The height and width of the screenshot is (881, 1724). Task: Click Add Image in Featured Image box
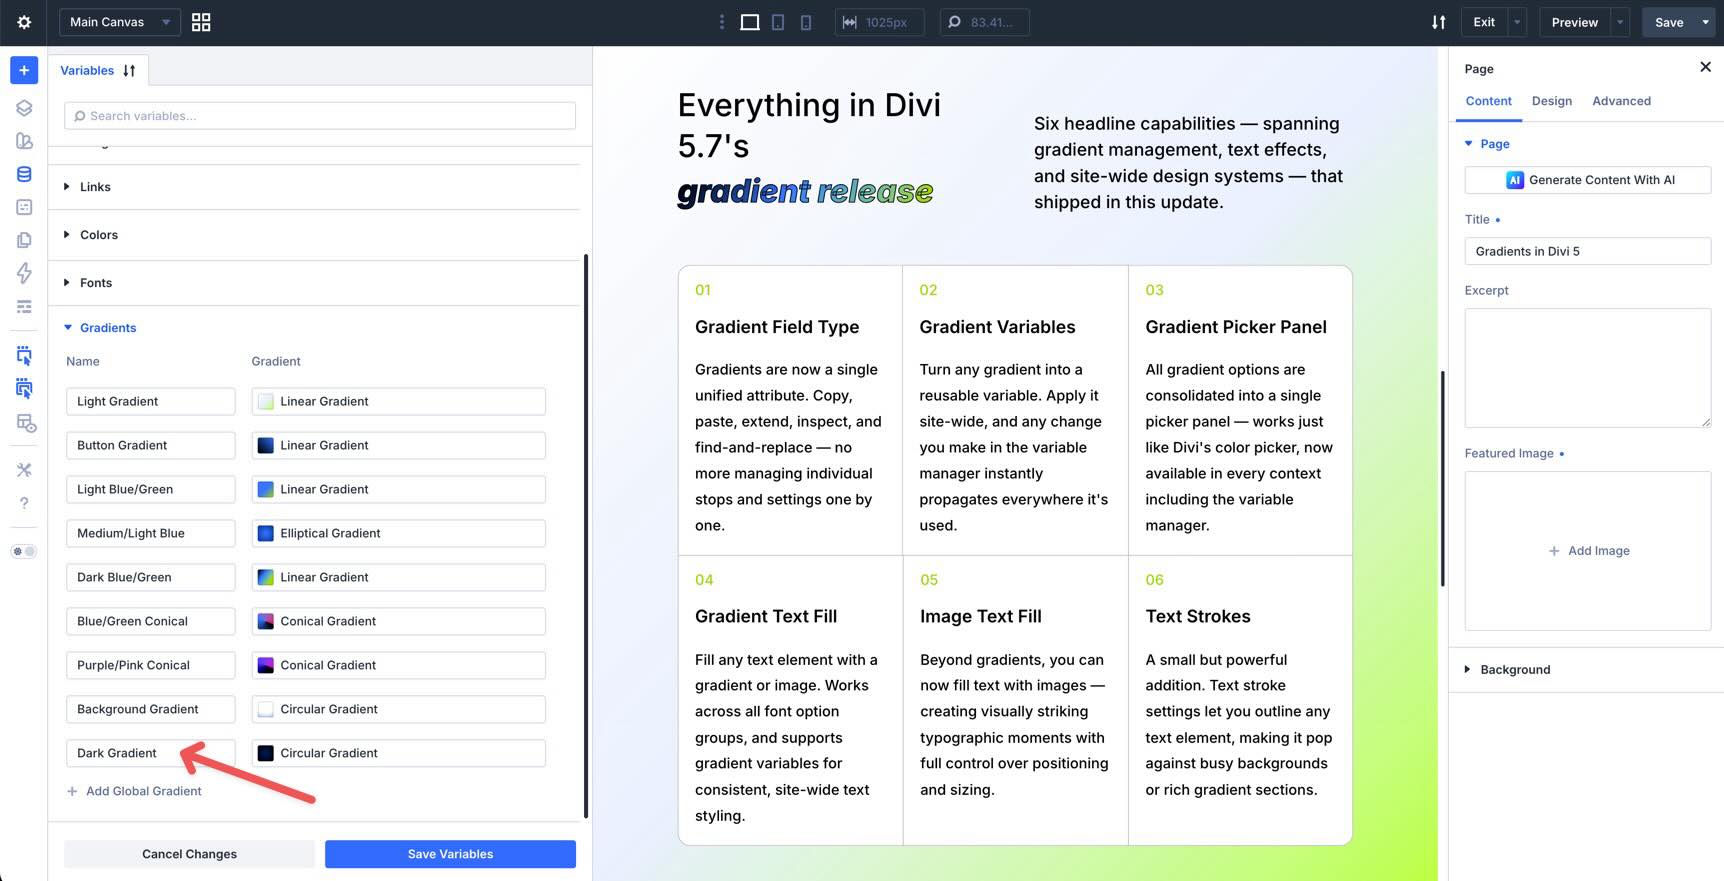coord(1588,551)
